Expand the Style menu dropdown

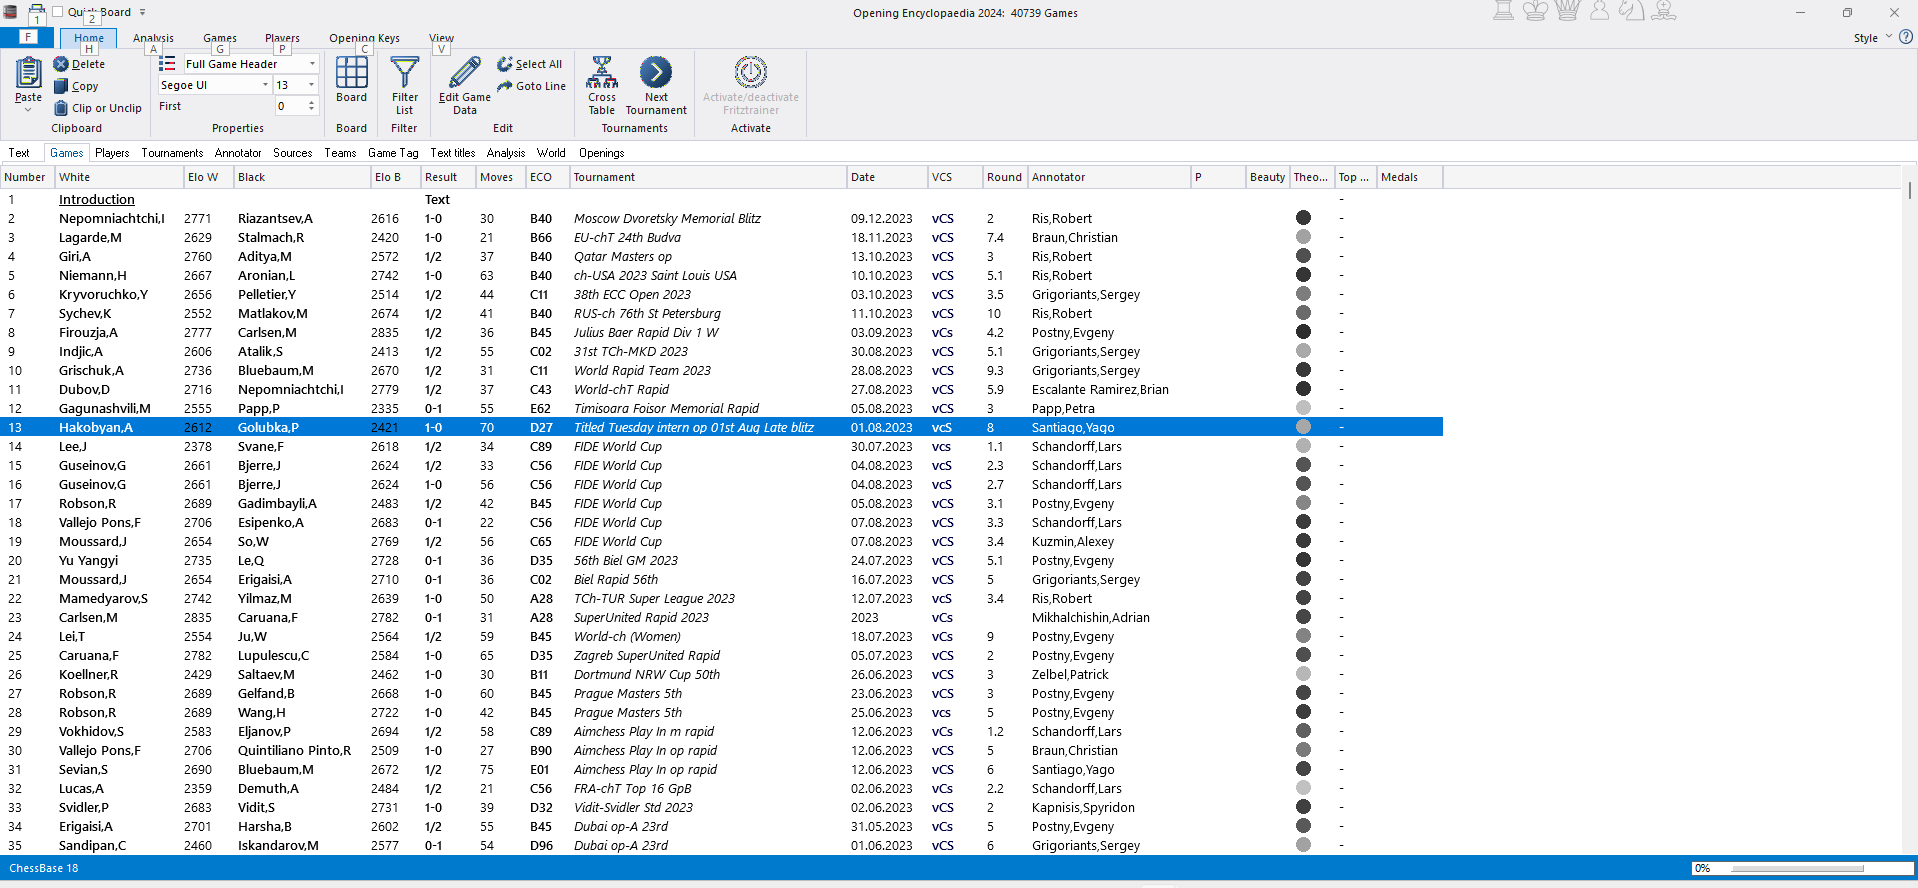coord(1888,37)
